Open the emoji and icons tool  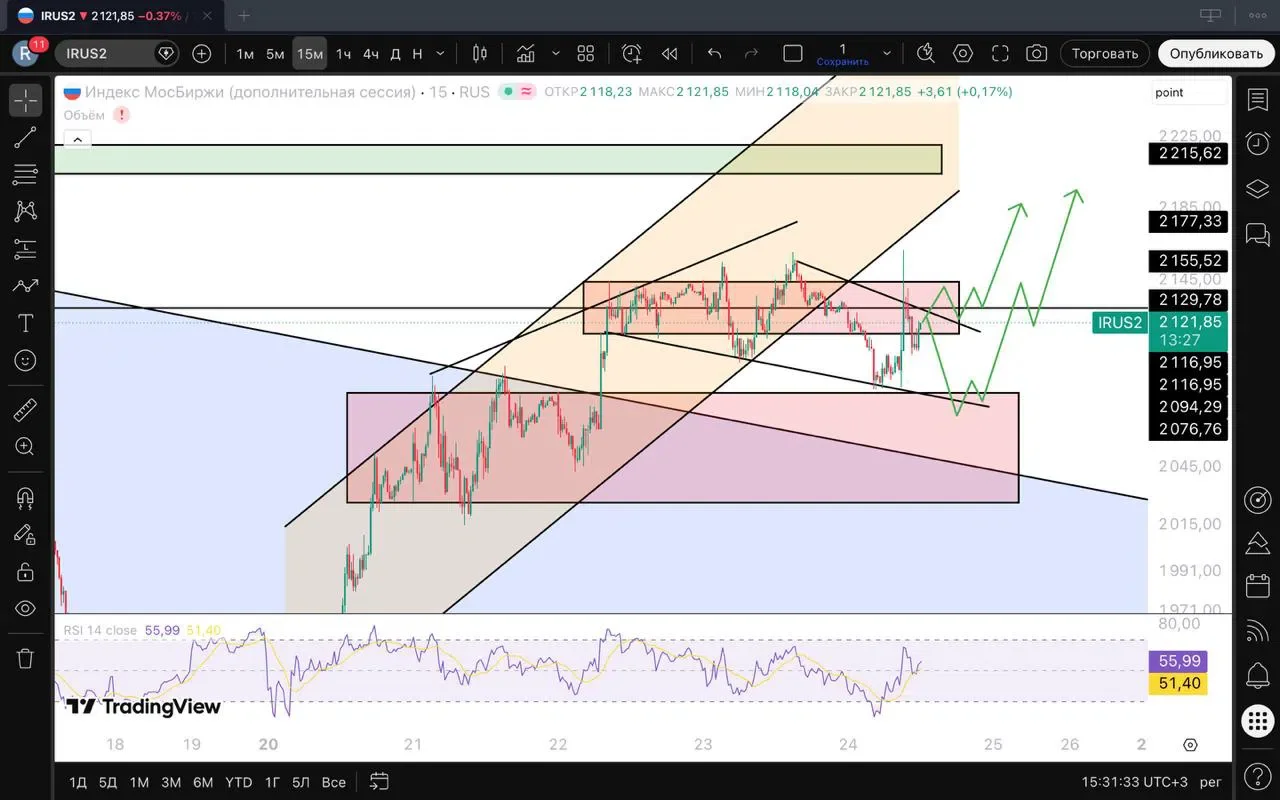[x=25, y=360]
